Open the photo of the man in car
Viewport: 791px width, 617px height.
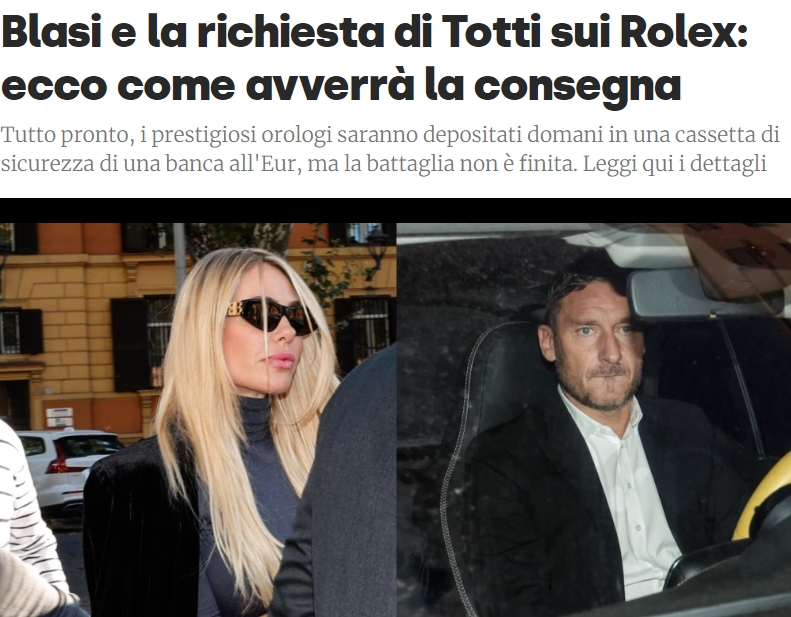pyautogui.click(x=594, y=420)
